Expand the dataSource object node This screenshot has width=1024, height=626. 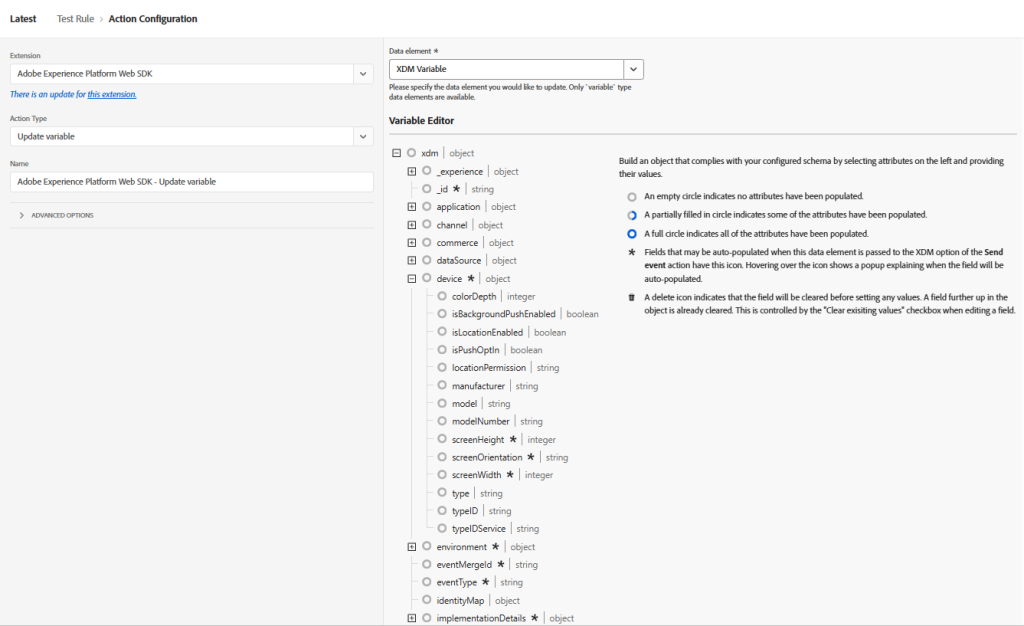411,260
